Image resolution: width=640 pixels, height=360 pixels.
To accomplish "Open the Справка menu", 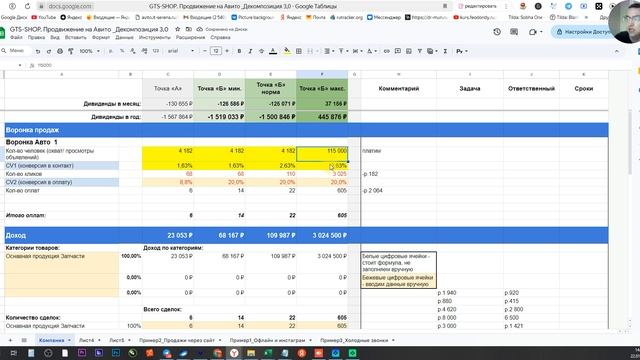I will click(220, 38).
